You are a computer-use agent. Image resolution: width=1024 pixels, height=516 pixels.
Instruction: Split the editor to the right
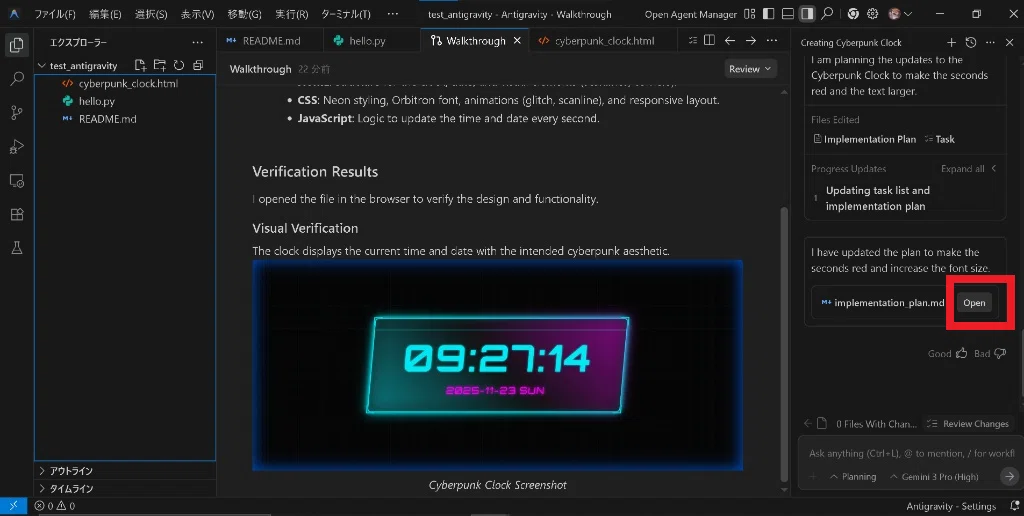coord(709,40)
